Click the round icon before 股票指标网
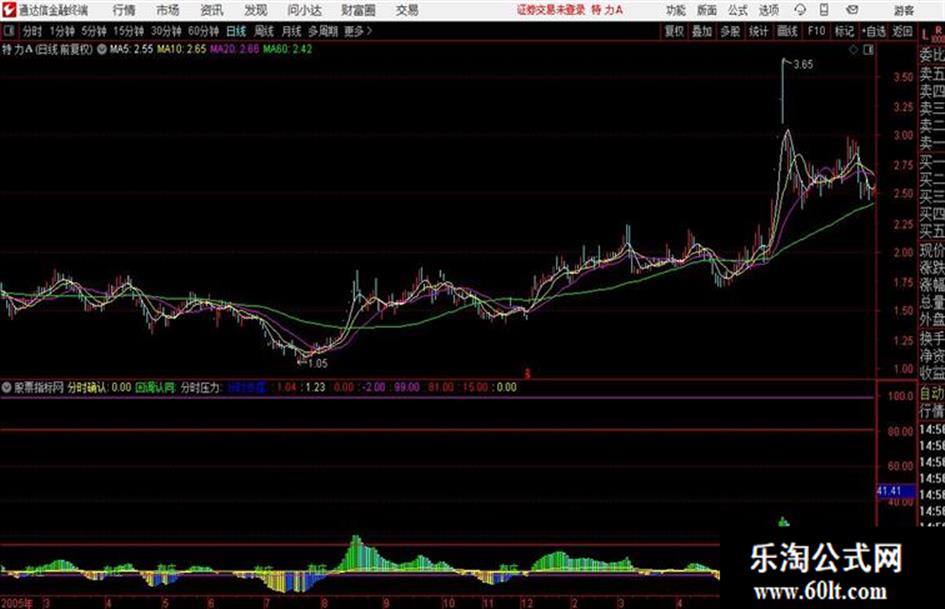 coord(7,387)
